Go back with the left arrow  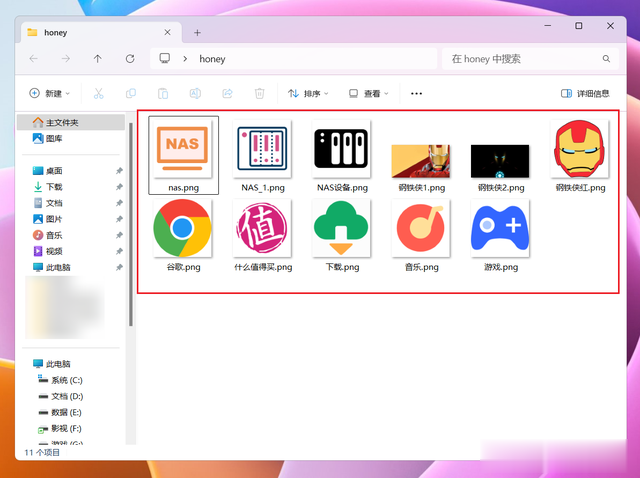[x=33, y=59]
